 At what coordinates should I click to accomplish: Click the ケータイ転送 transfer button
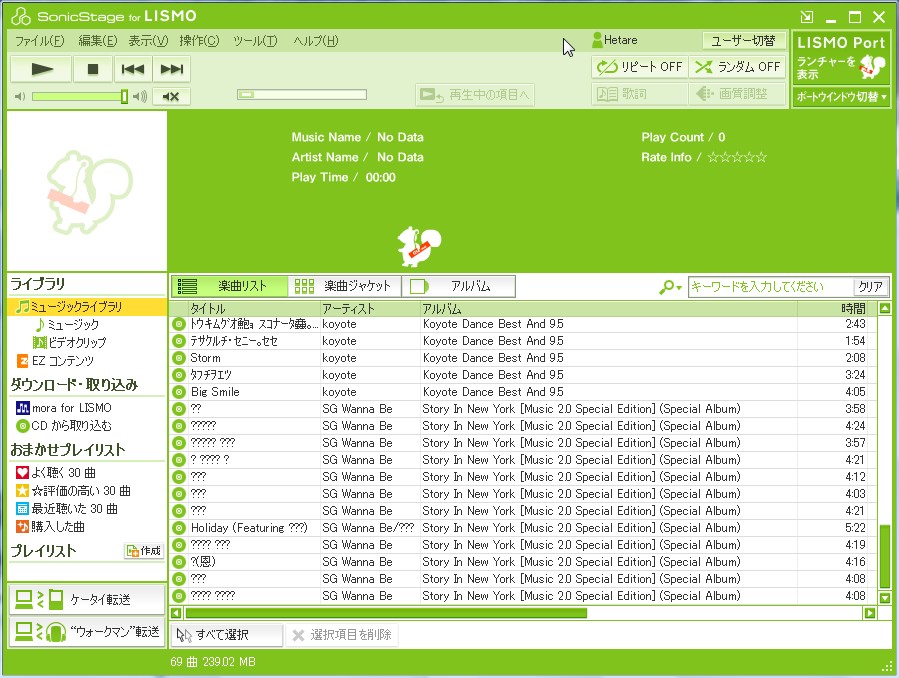(87, 599)
